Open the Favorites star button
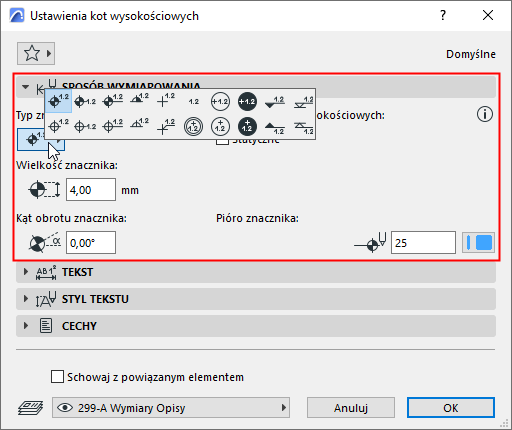 36,53
